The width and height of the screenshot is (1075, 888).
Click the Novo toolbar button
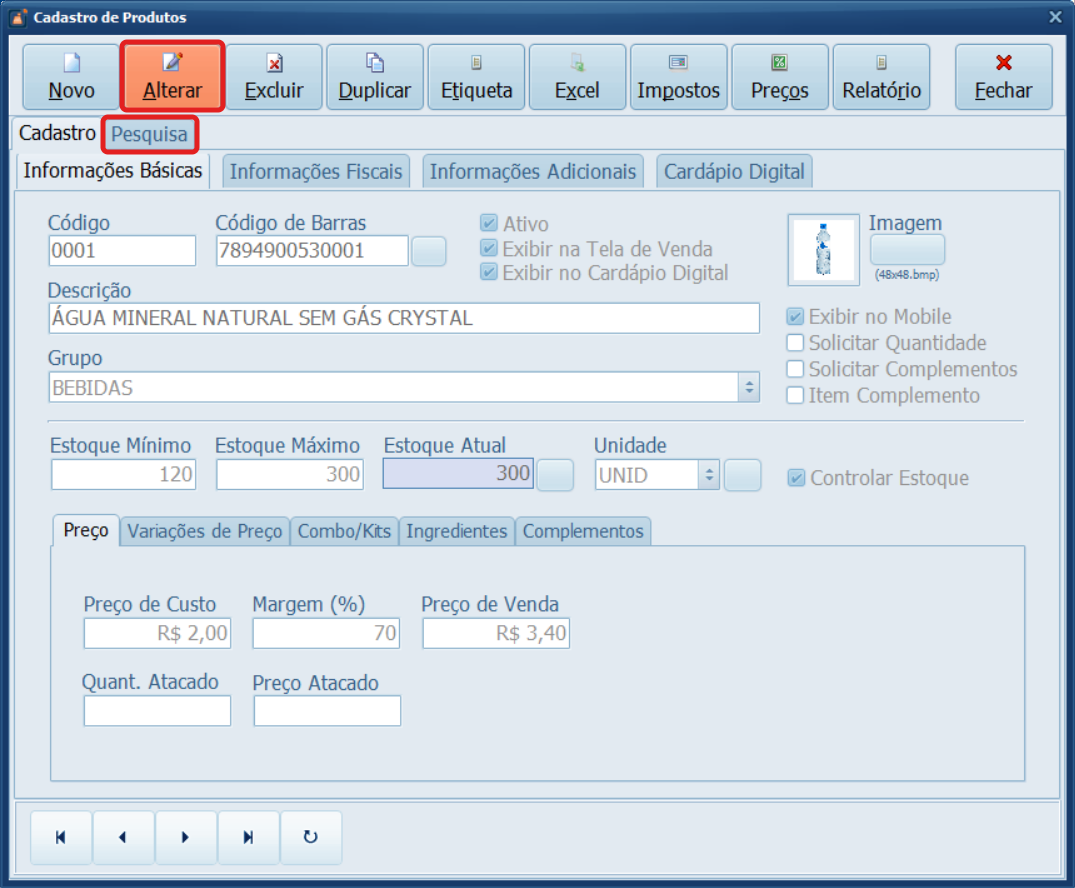click(71, 77)
